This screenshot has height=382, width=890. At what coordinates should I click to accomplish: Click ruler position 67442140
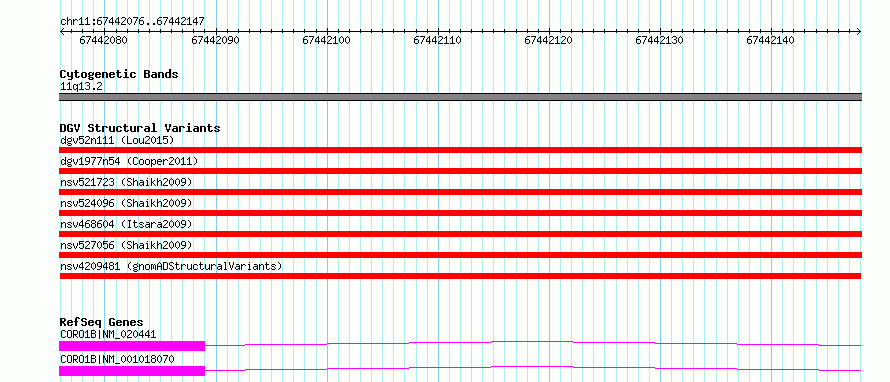click(770, 40)
